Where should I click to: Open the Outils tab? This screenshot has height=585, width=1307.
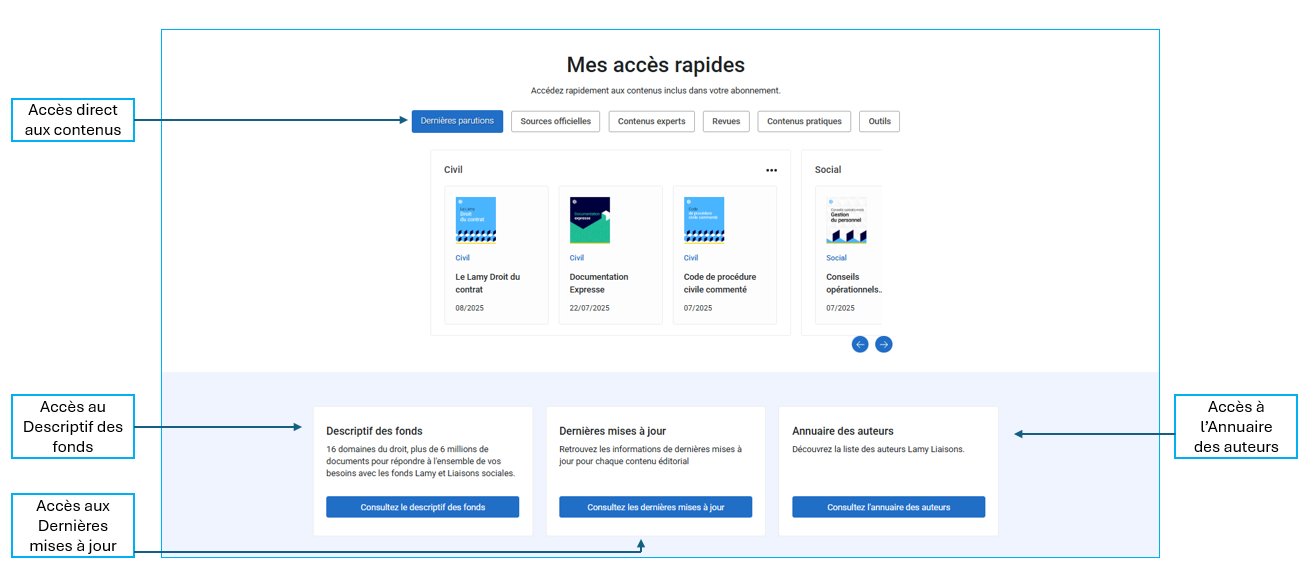879,120
